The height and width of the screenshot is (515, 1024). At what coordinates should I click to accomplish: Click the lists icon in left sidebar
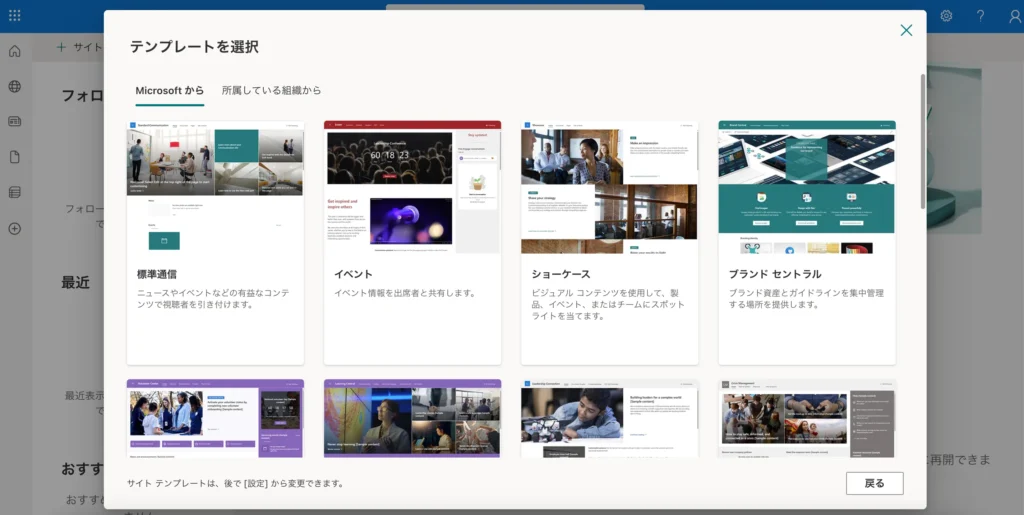(x=14, y=192)
